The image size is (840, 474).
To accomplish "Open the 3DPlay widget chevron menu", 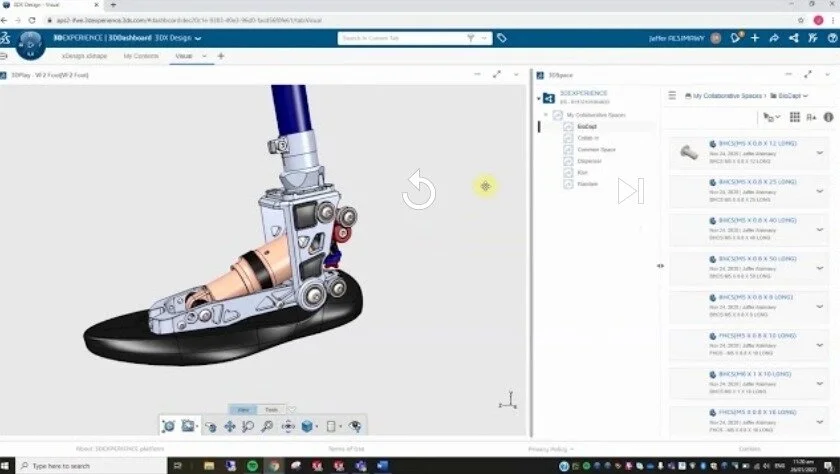I will (516, 74).
